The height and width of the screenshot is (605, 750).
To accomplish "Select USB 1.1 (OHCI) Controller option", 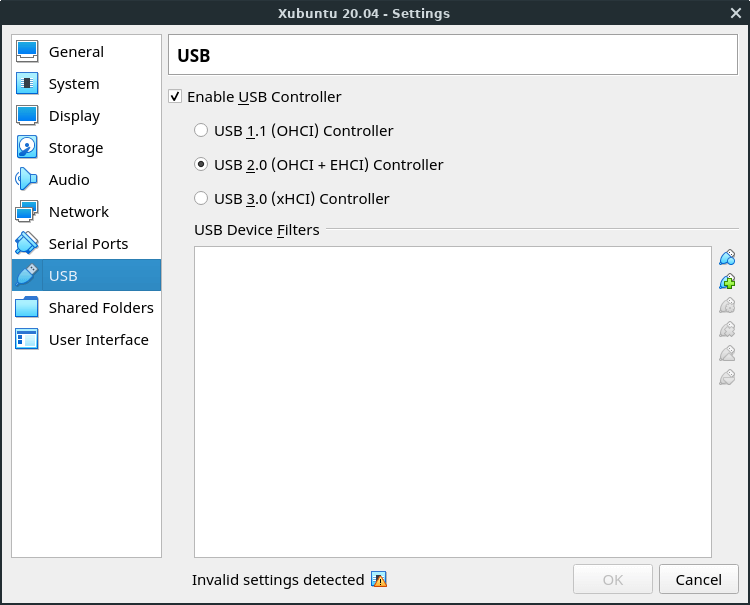I will pos(201,131).
